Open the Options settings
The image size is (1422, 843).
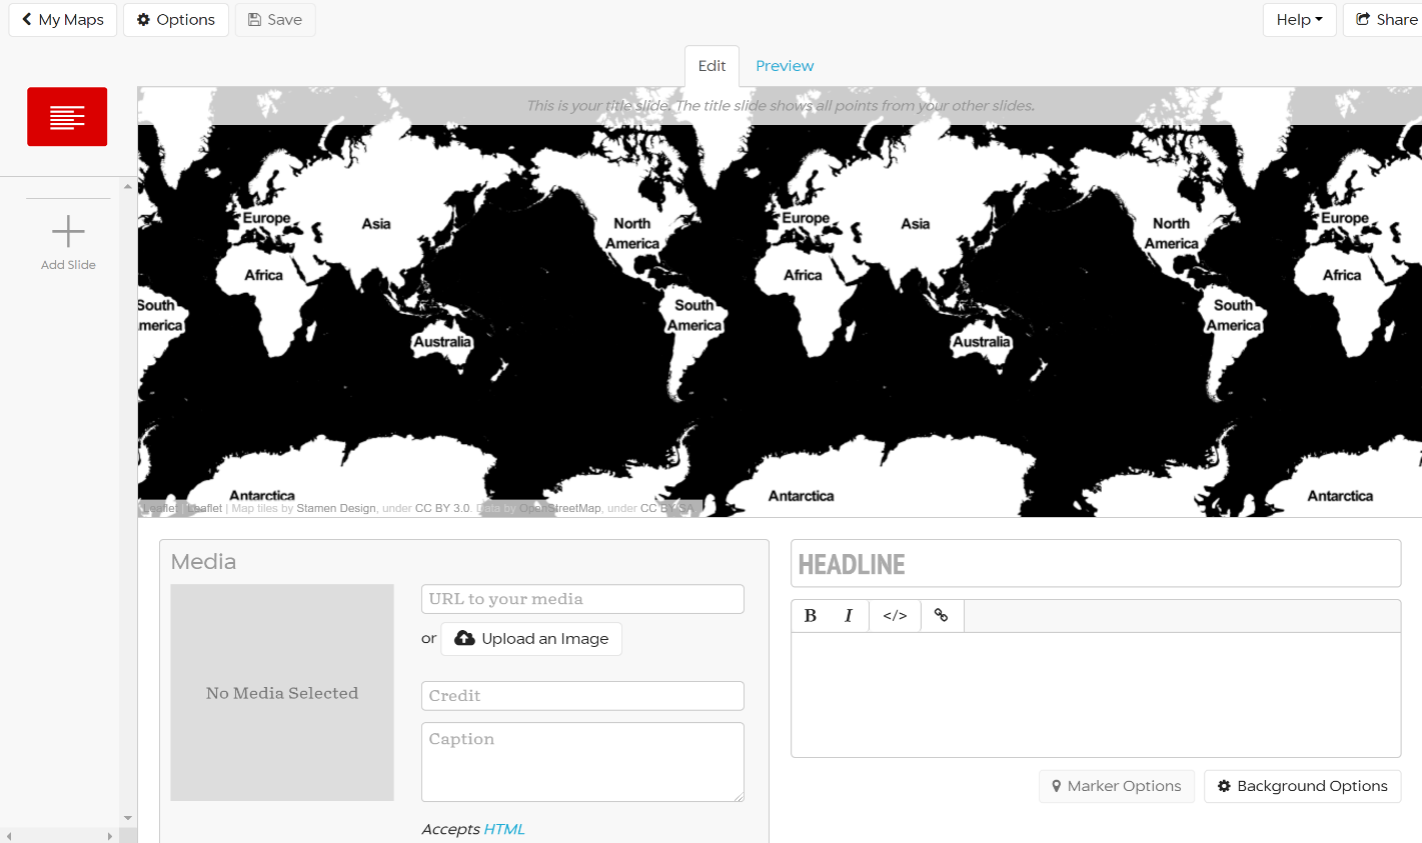[x=176, y=20]
